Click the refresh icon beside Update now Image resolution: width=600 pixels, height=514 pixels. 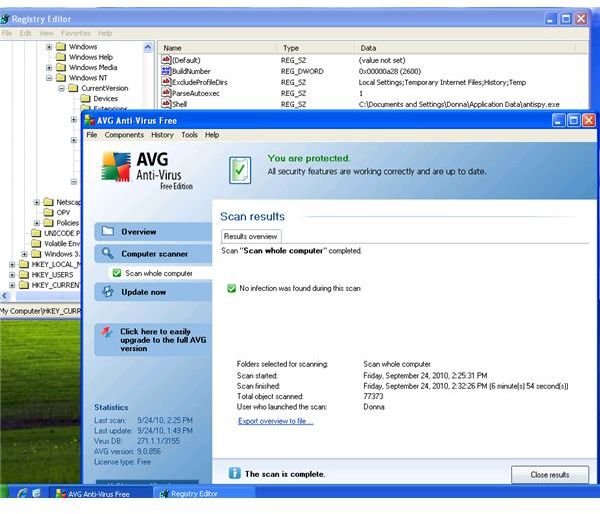point(108,292)
